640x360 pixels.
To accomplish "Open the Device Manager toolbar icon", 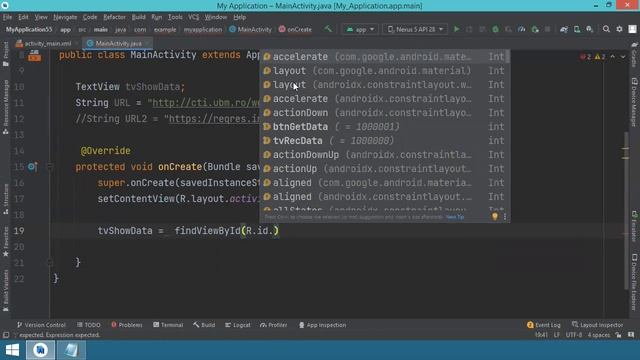I will point(577,29).
